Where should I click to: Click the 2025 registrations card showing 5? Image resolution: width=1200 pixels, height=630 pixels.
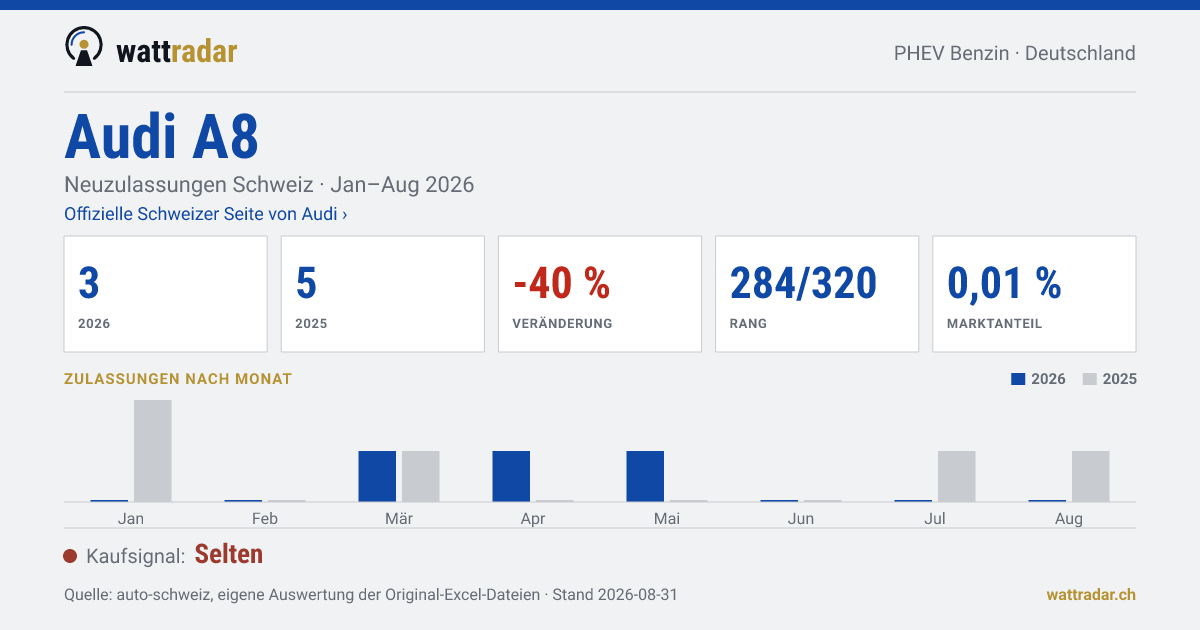[x=383, y=294]
